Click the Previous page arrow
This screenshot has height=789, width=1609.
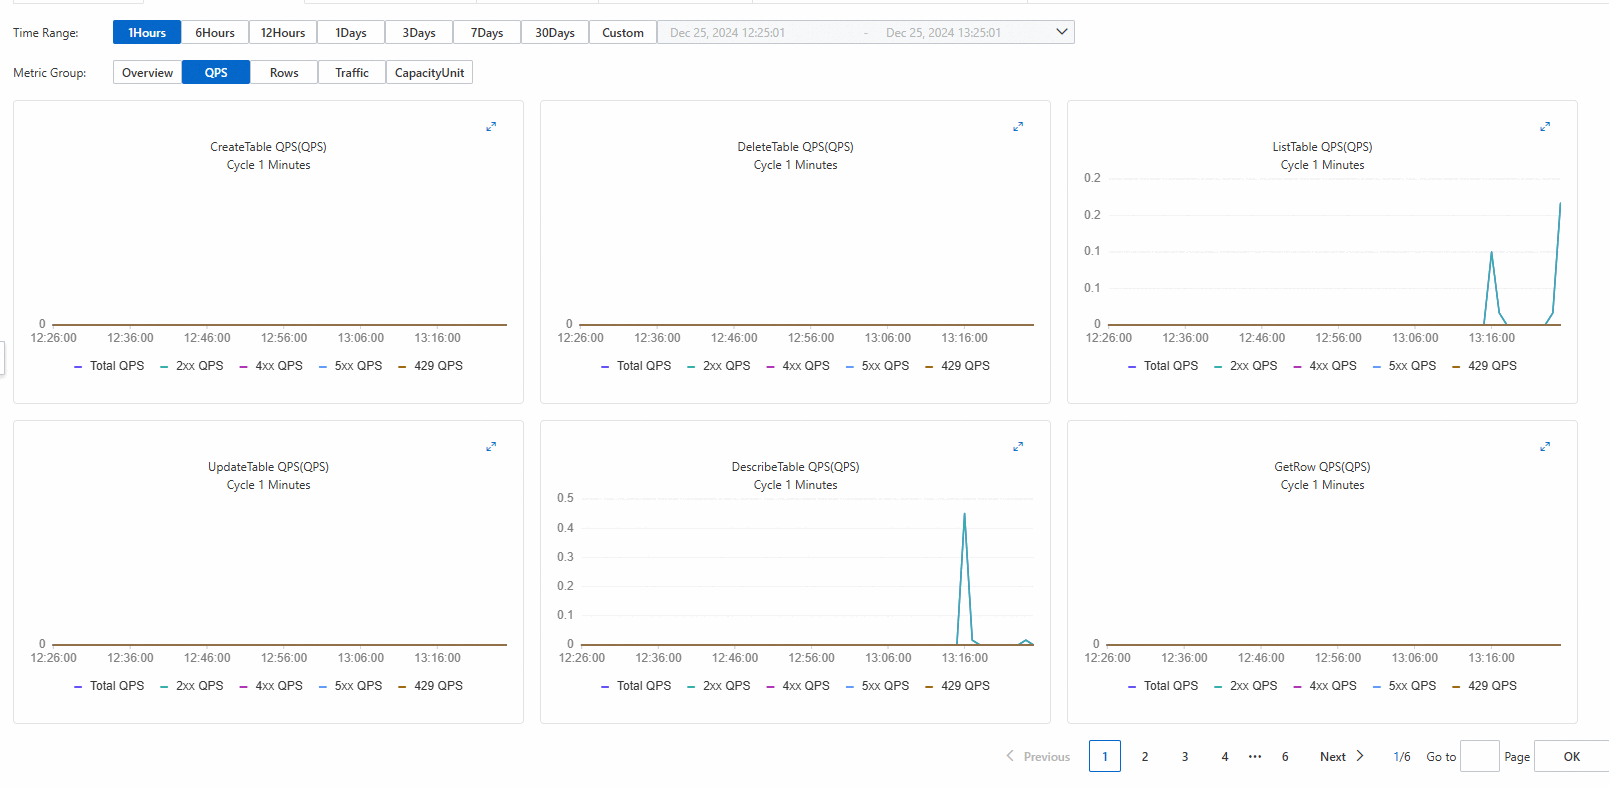(x=1010, y=756)
